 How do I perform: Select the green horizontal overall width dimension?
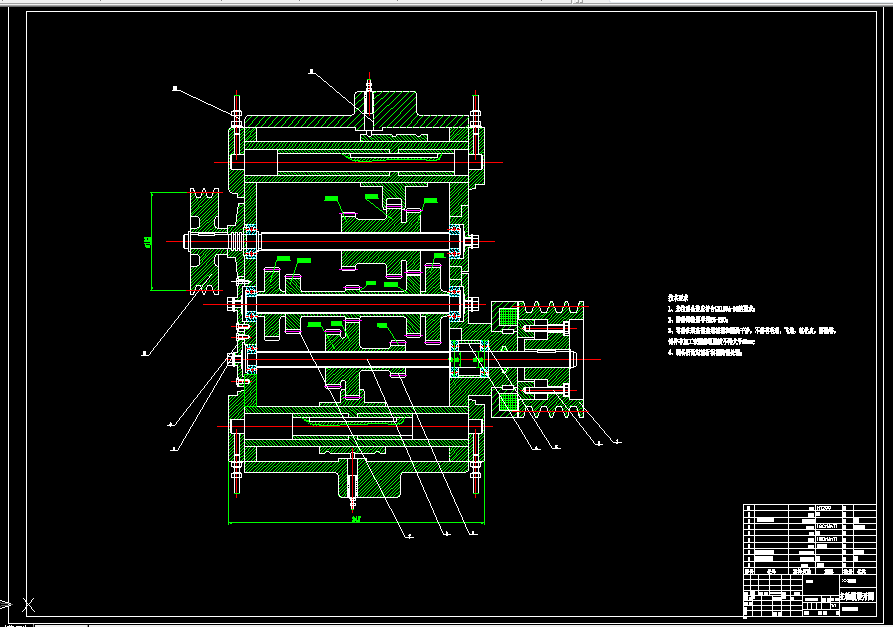356,519
